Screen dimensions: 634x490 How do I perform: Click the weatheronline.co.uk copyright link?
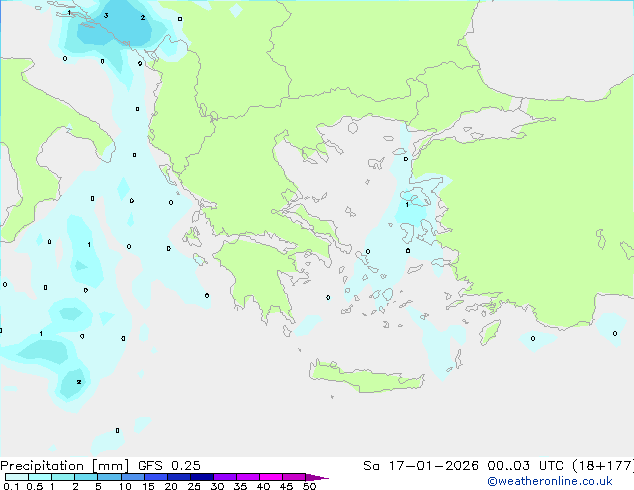click(550, 482)
